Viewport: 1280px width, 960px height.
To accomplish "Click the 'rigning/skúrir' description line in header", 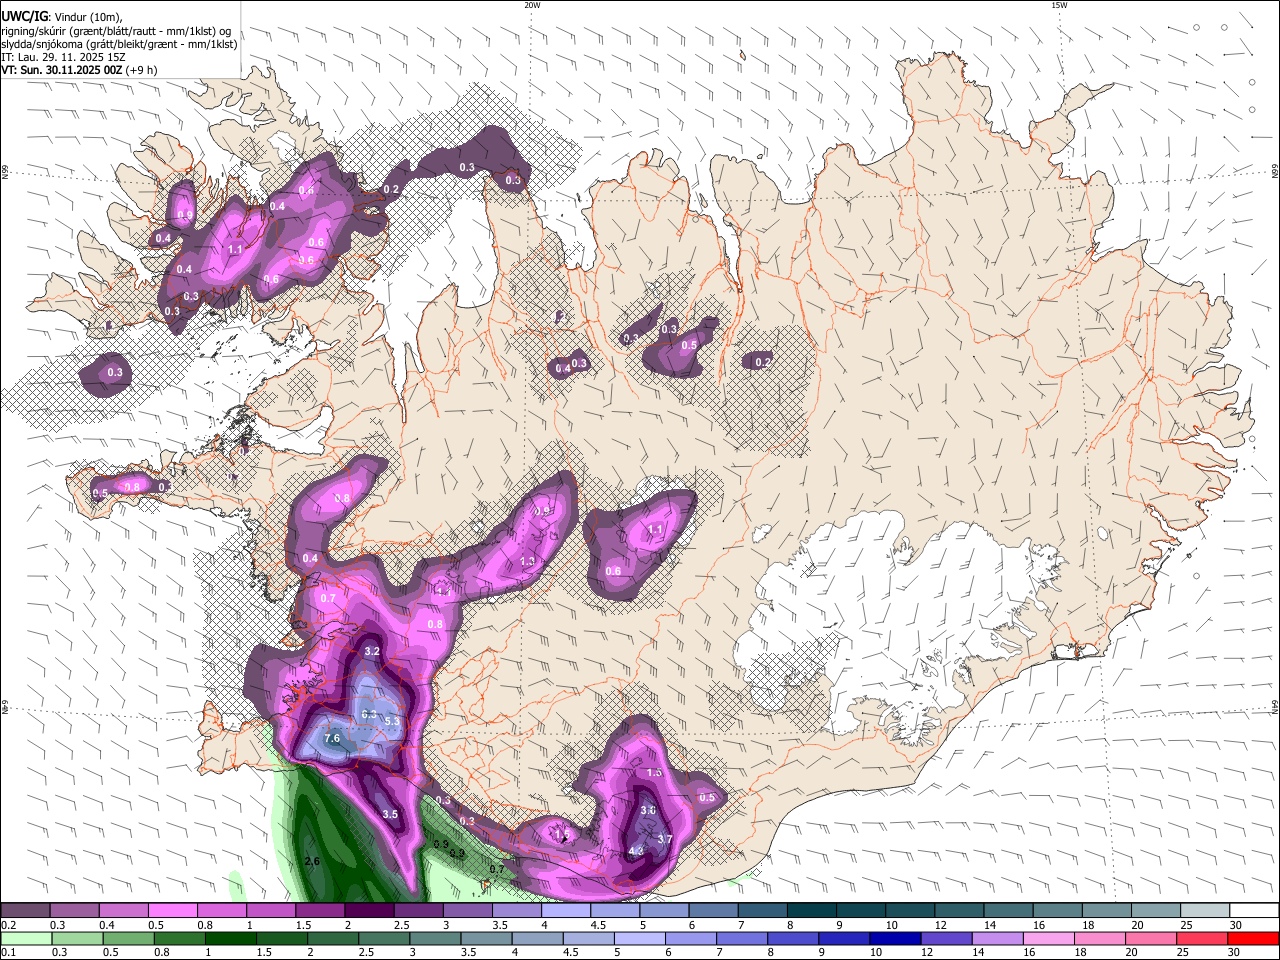I will click(x=116, y=30).
